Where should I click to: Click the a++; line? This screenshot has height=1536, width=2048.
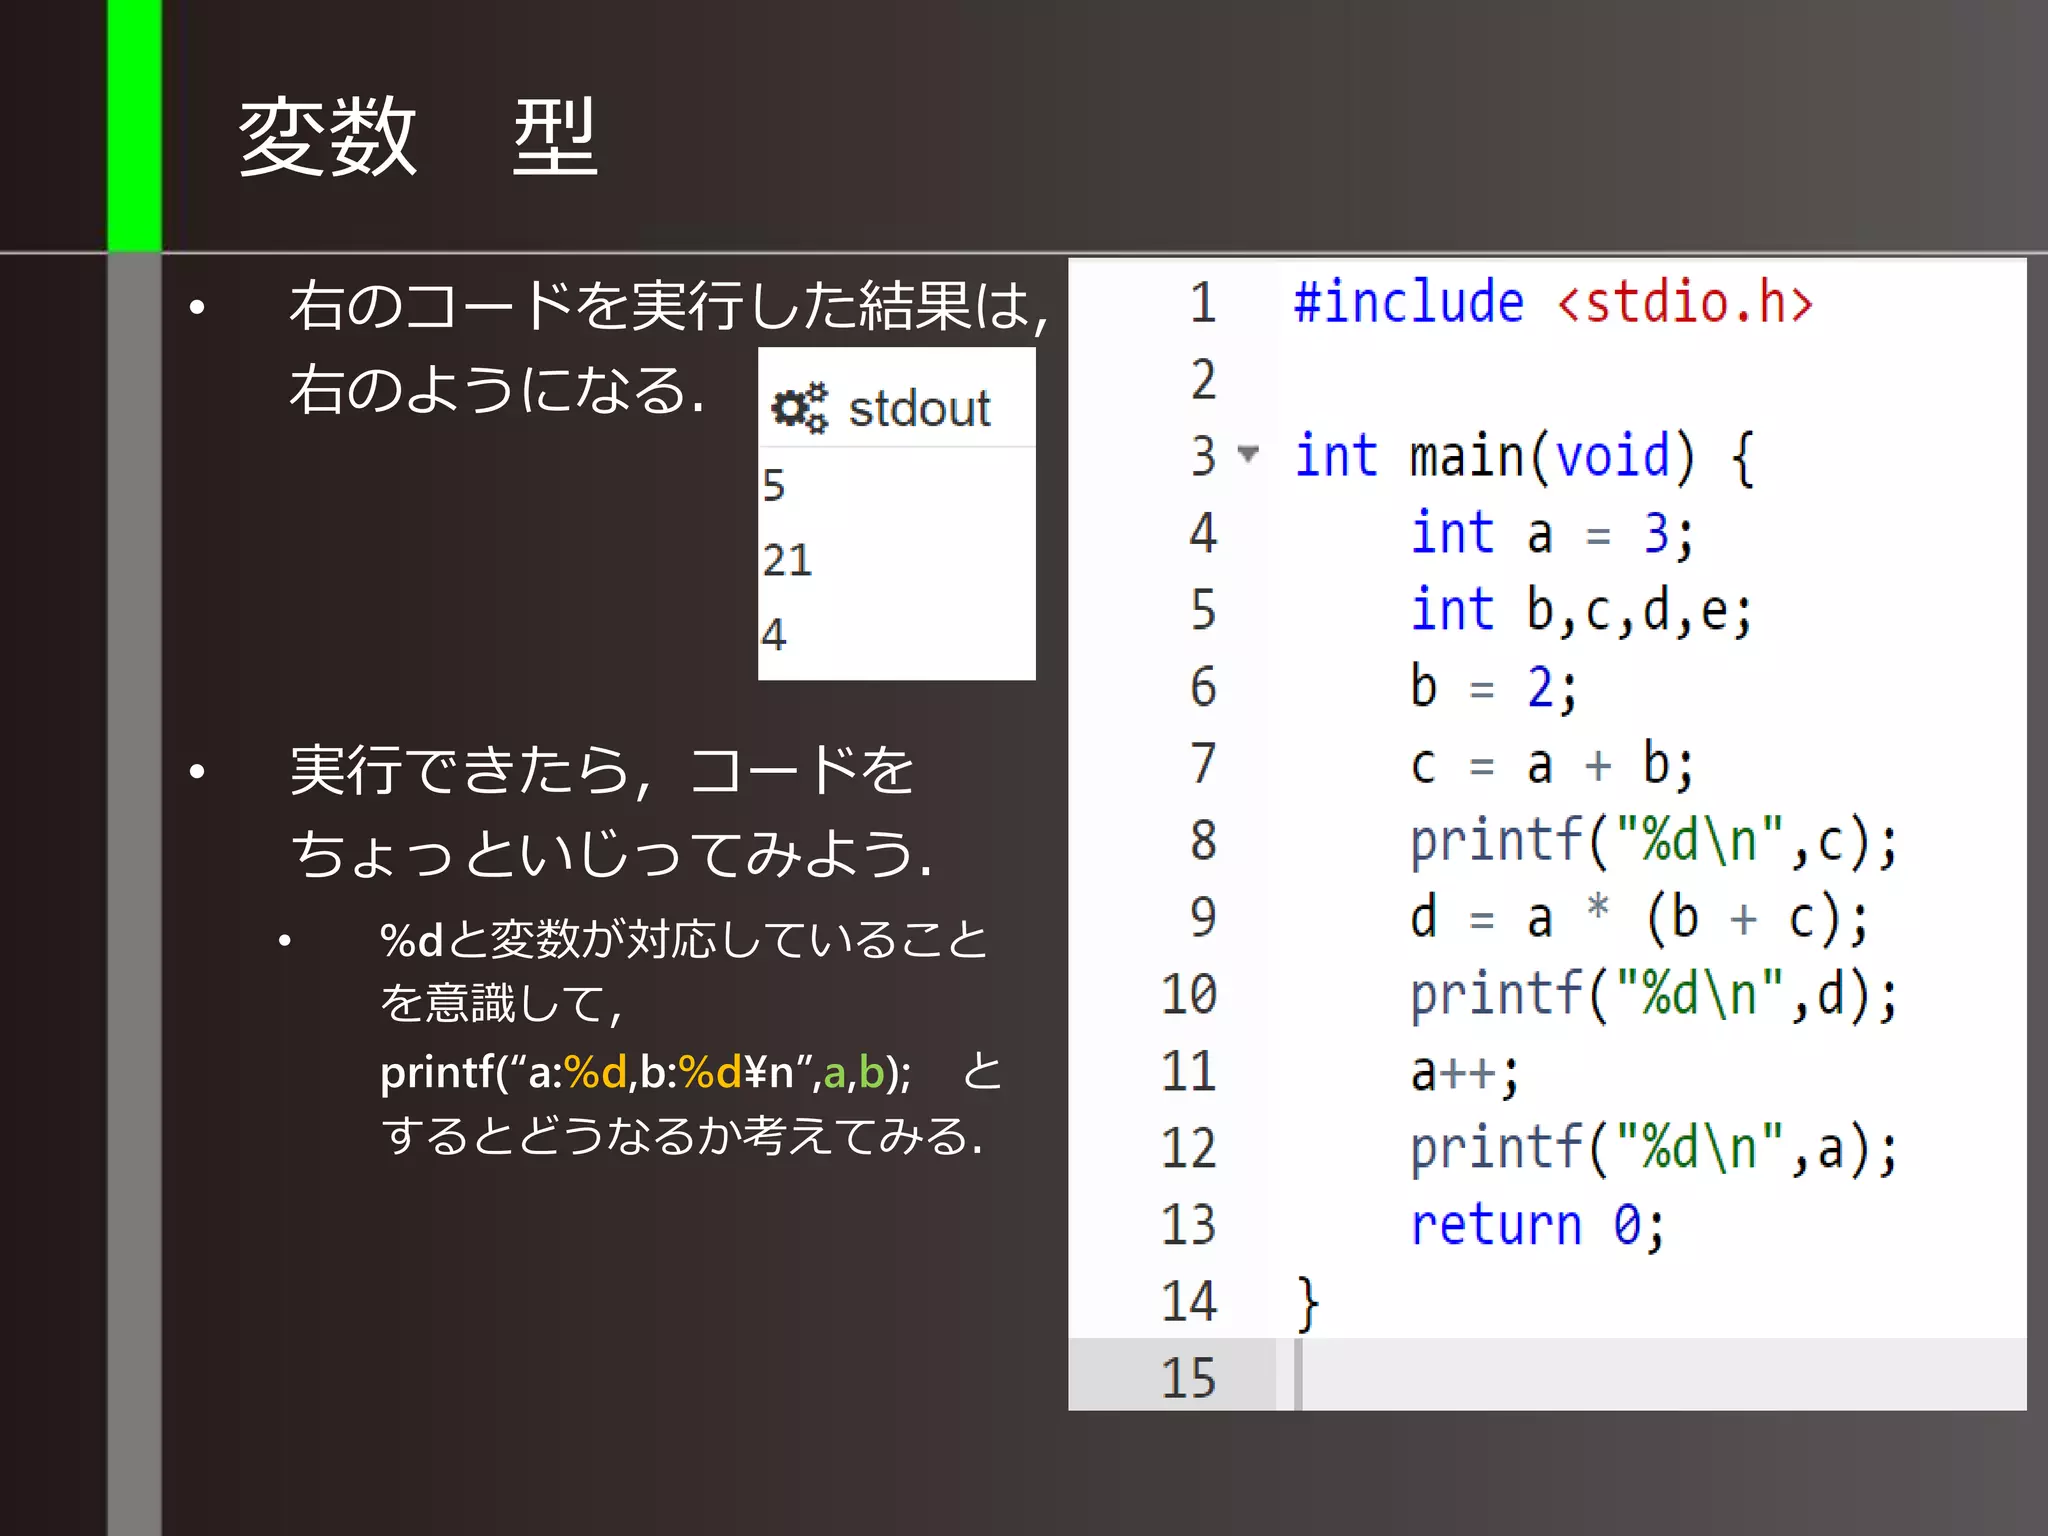1465,1072
